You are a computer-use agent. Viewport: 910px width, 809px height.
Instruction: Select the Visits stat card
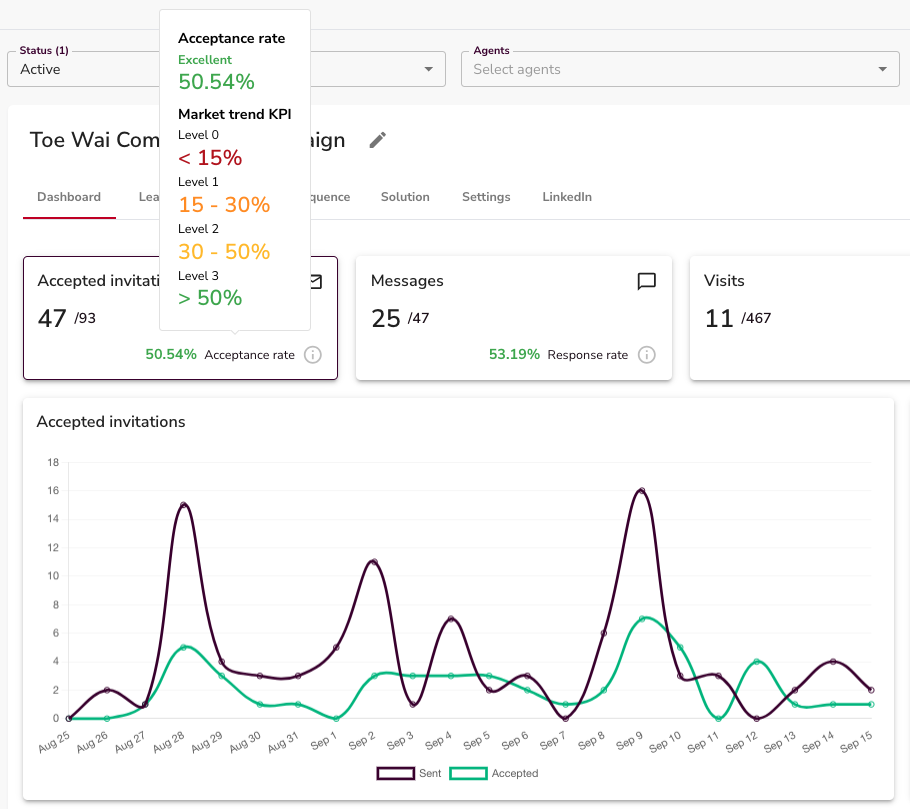800,318
